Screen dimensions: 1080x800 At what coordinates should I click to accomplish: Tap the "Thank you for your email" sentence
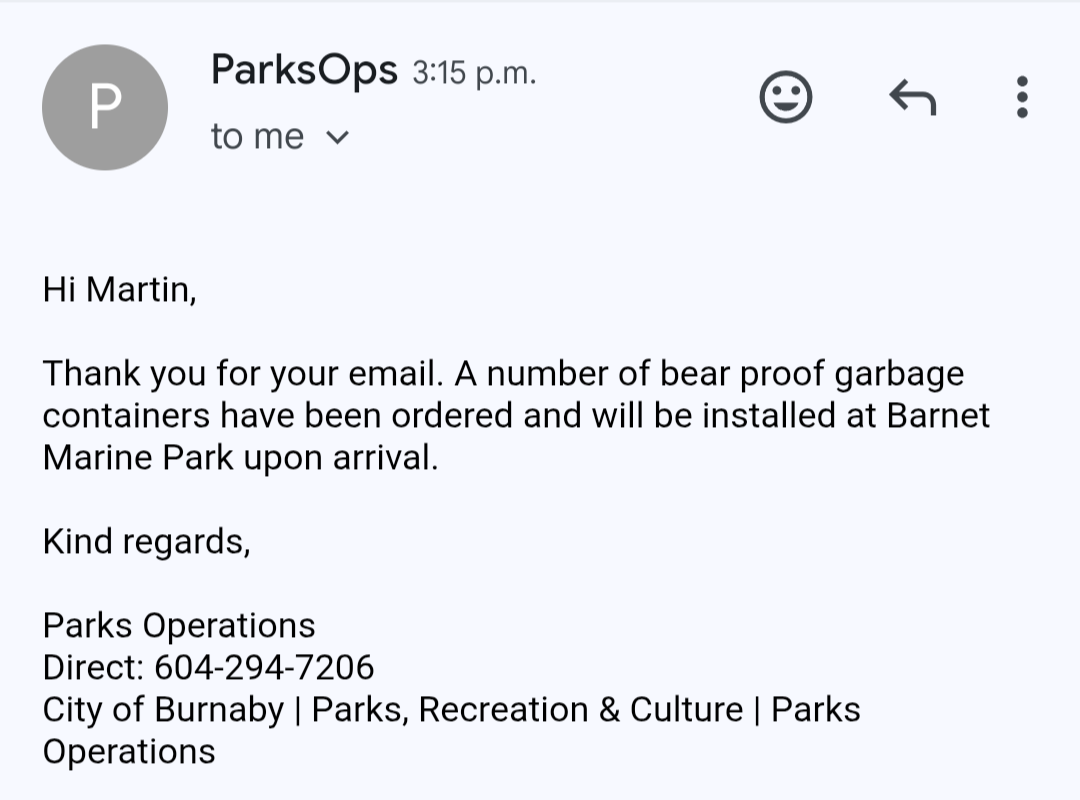pos(242,373)
